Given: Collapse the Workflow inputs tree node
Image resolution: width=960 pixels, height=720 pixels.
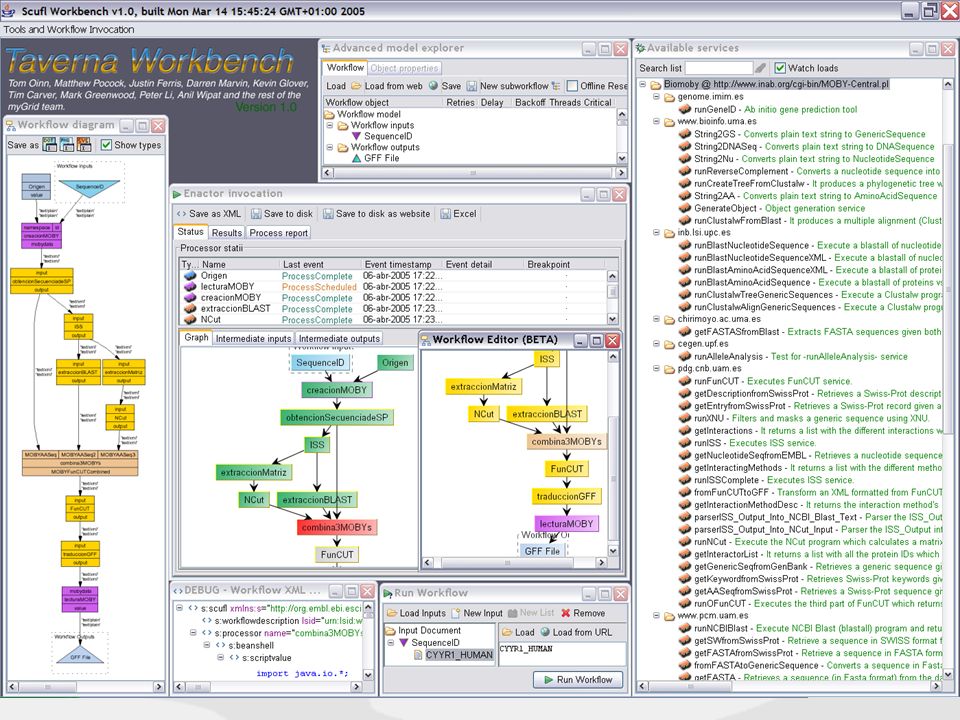Looking at the screenshot, I should 329,125.
